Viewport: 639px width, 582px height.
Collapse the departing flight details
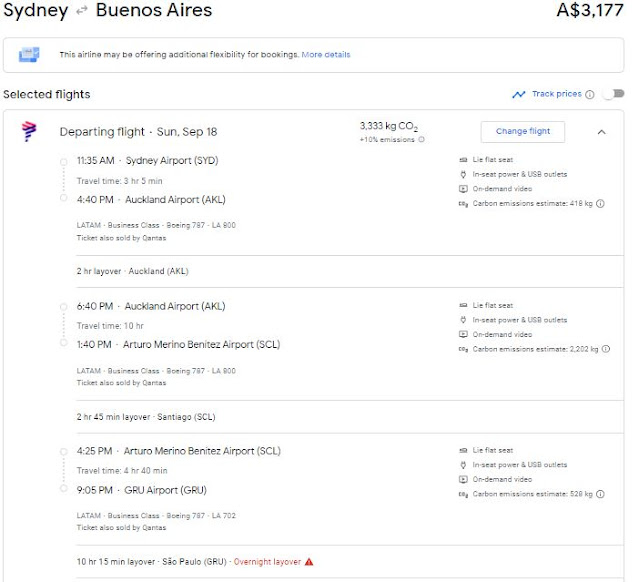tap(602, 131)
